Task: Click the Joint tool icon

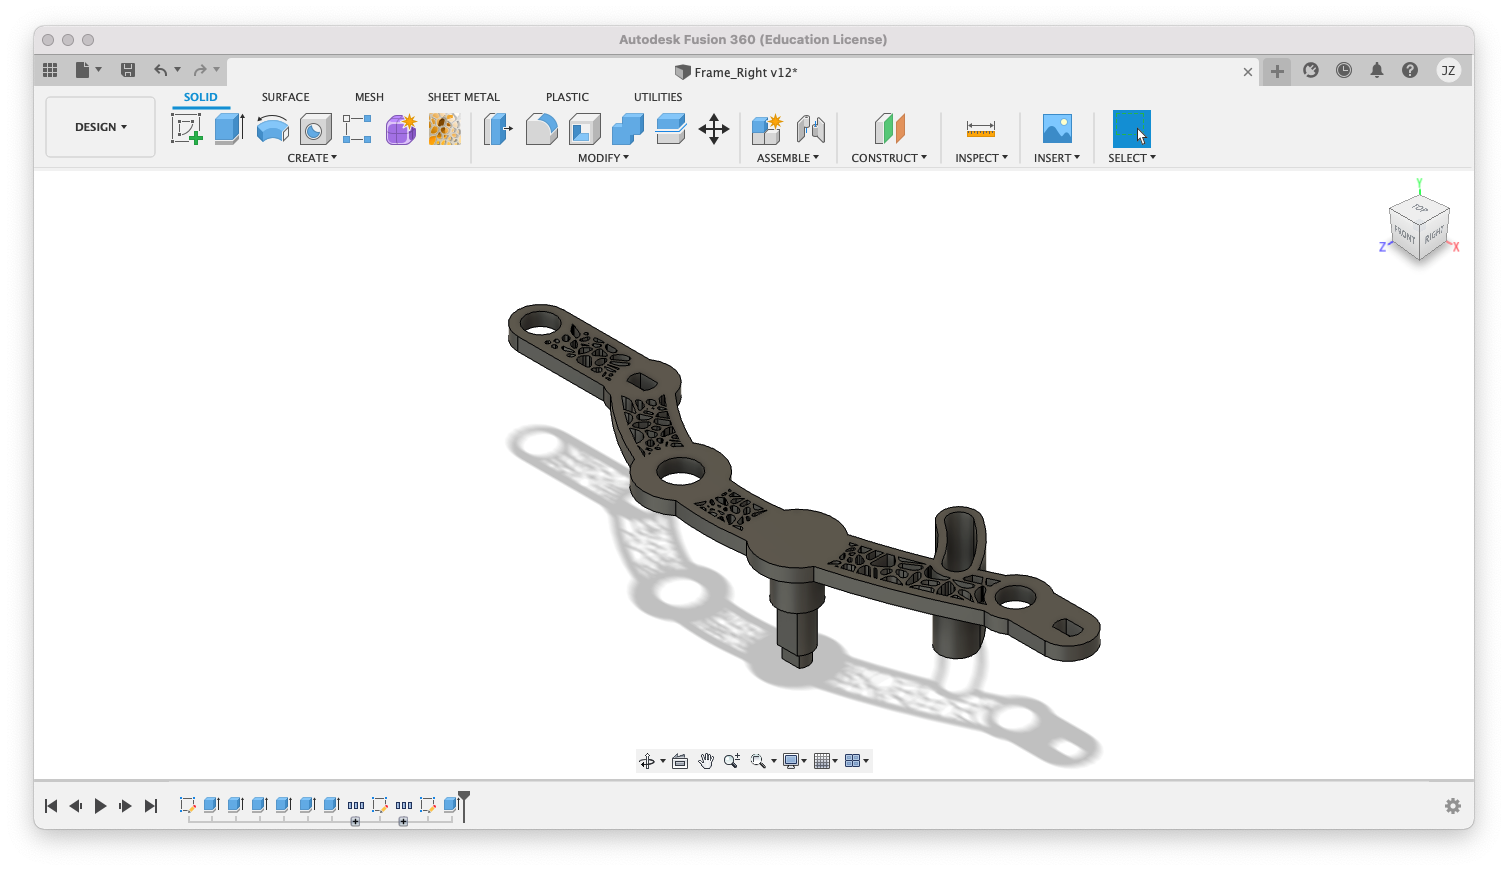Action: click(811, 129)
